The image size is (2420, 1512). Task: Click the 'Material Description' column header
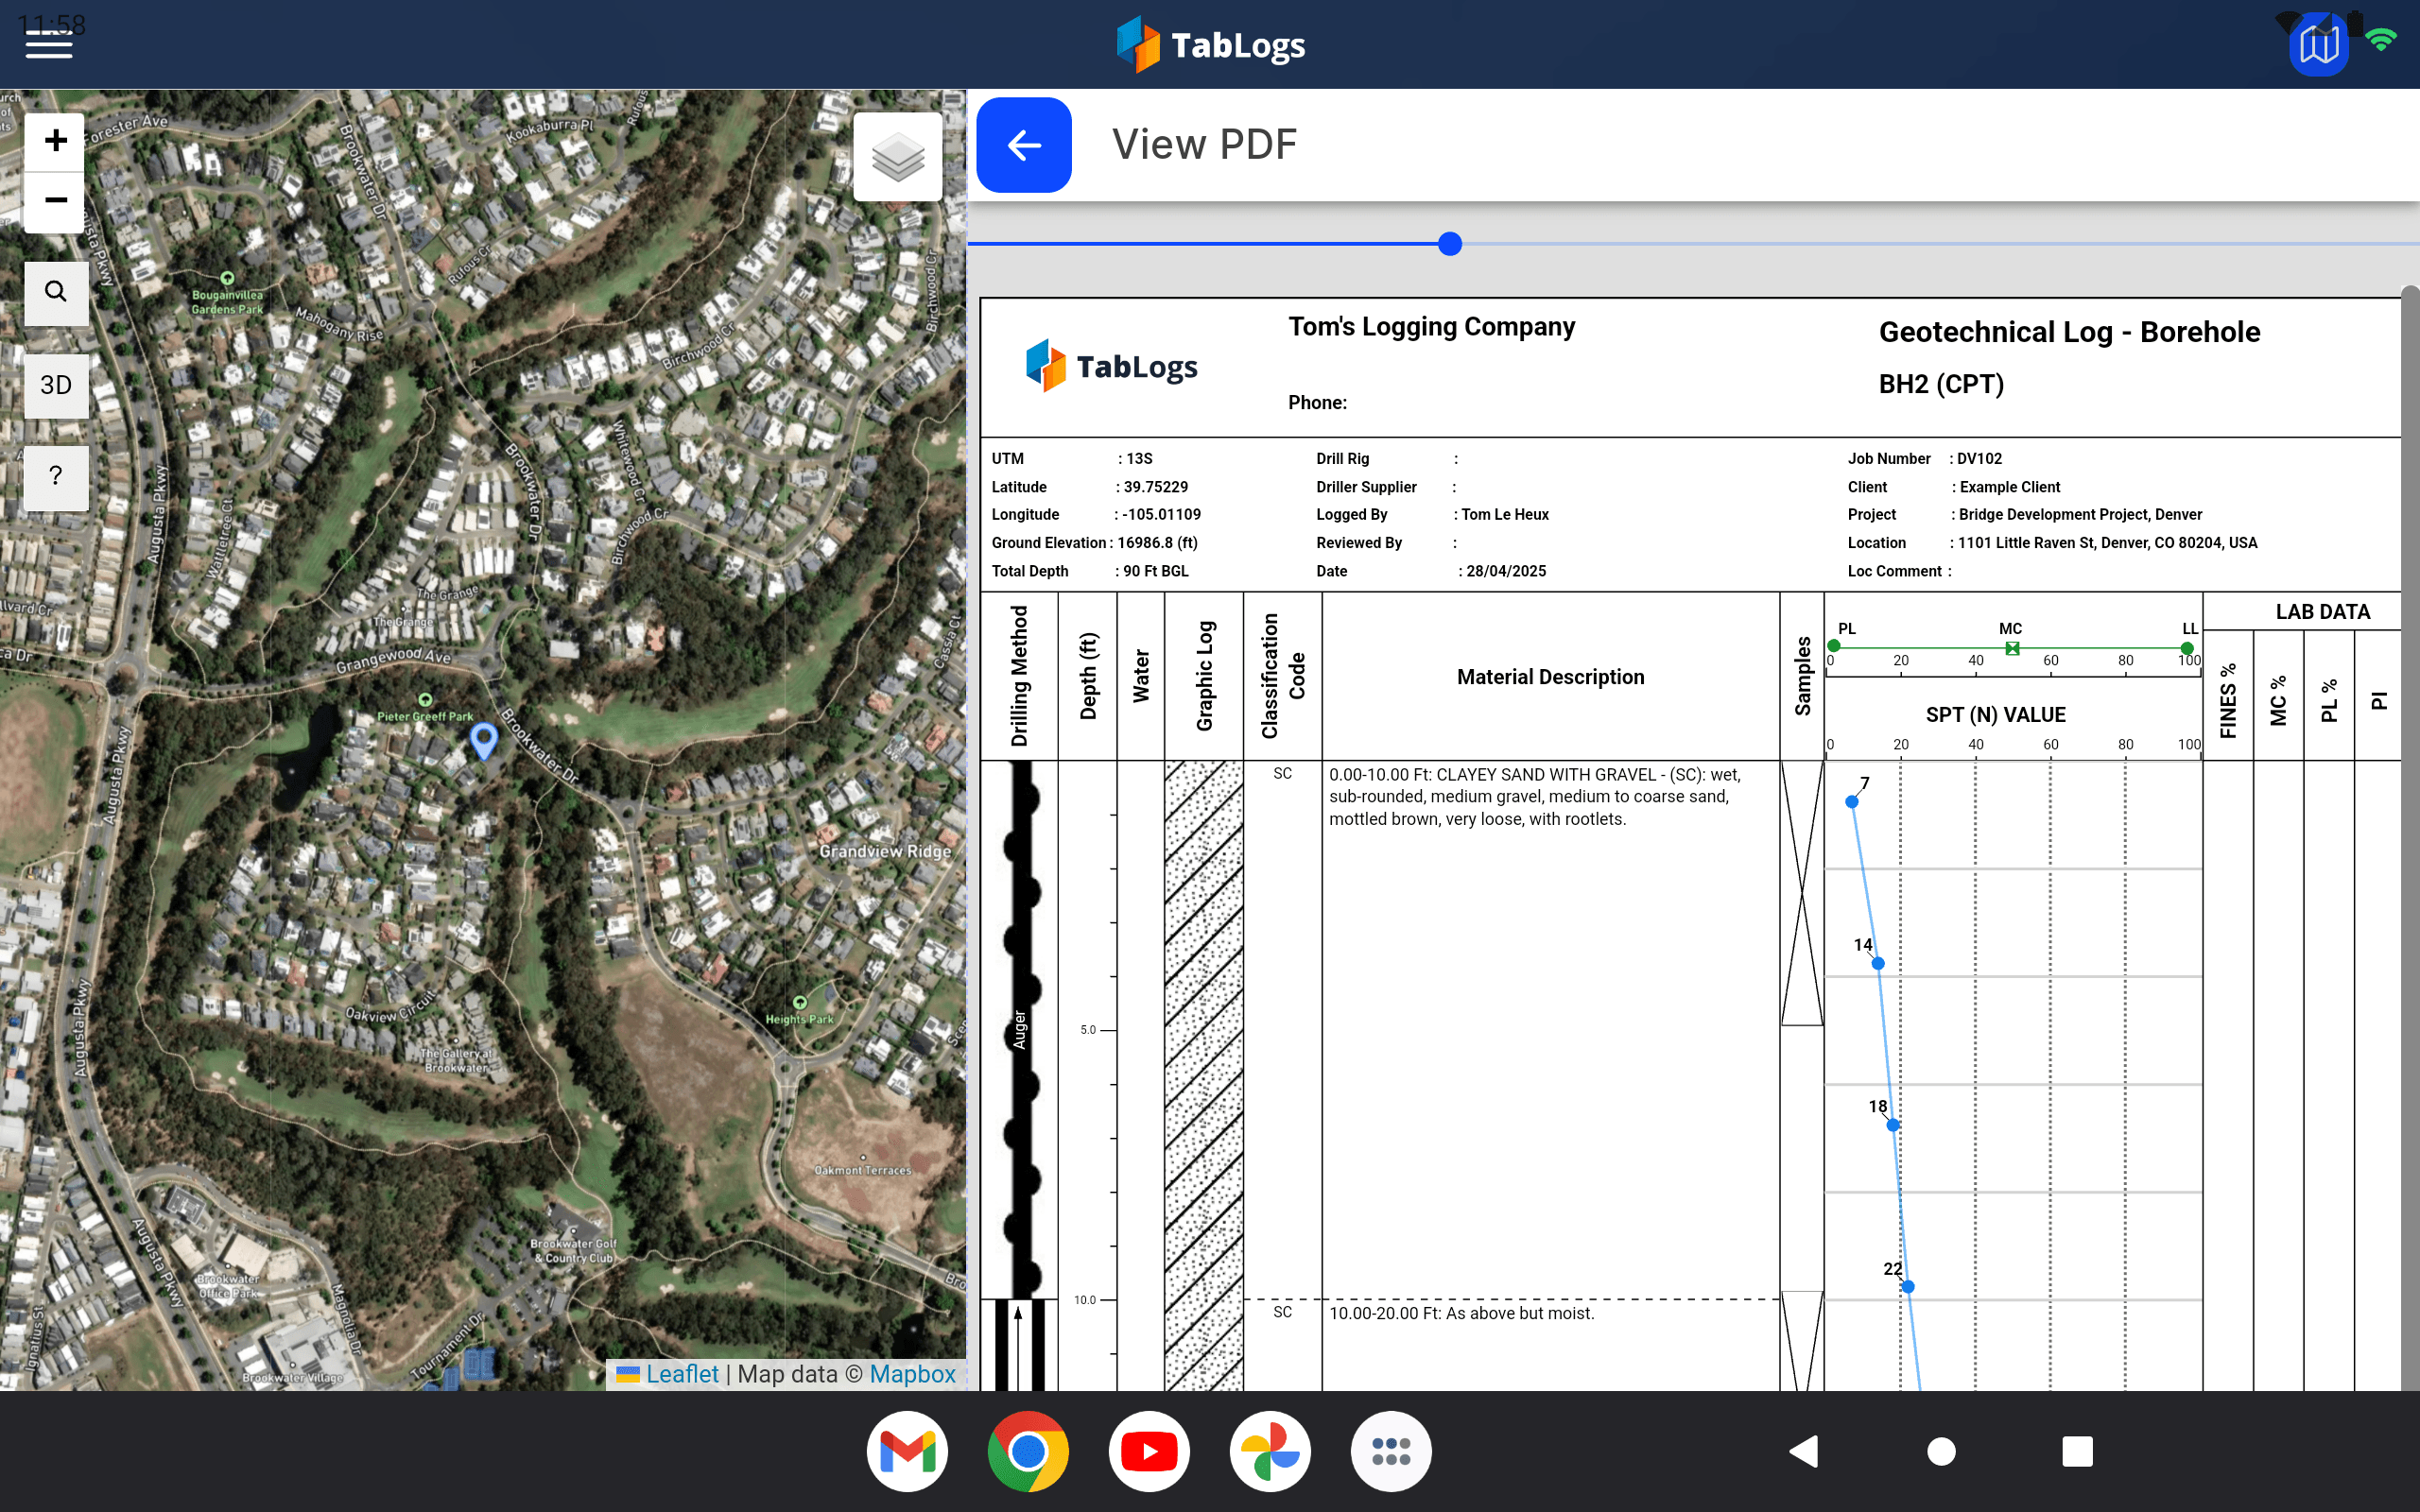coord(1550,677)
